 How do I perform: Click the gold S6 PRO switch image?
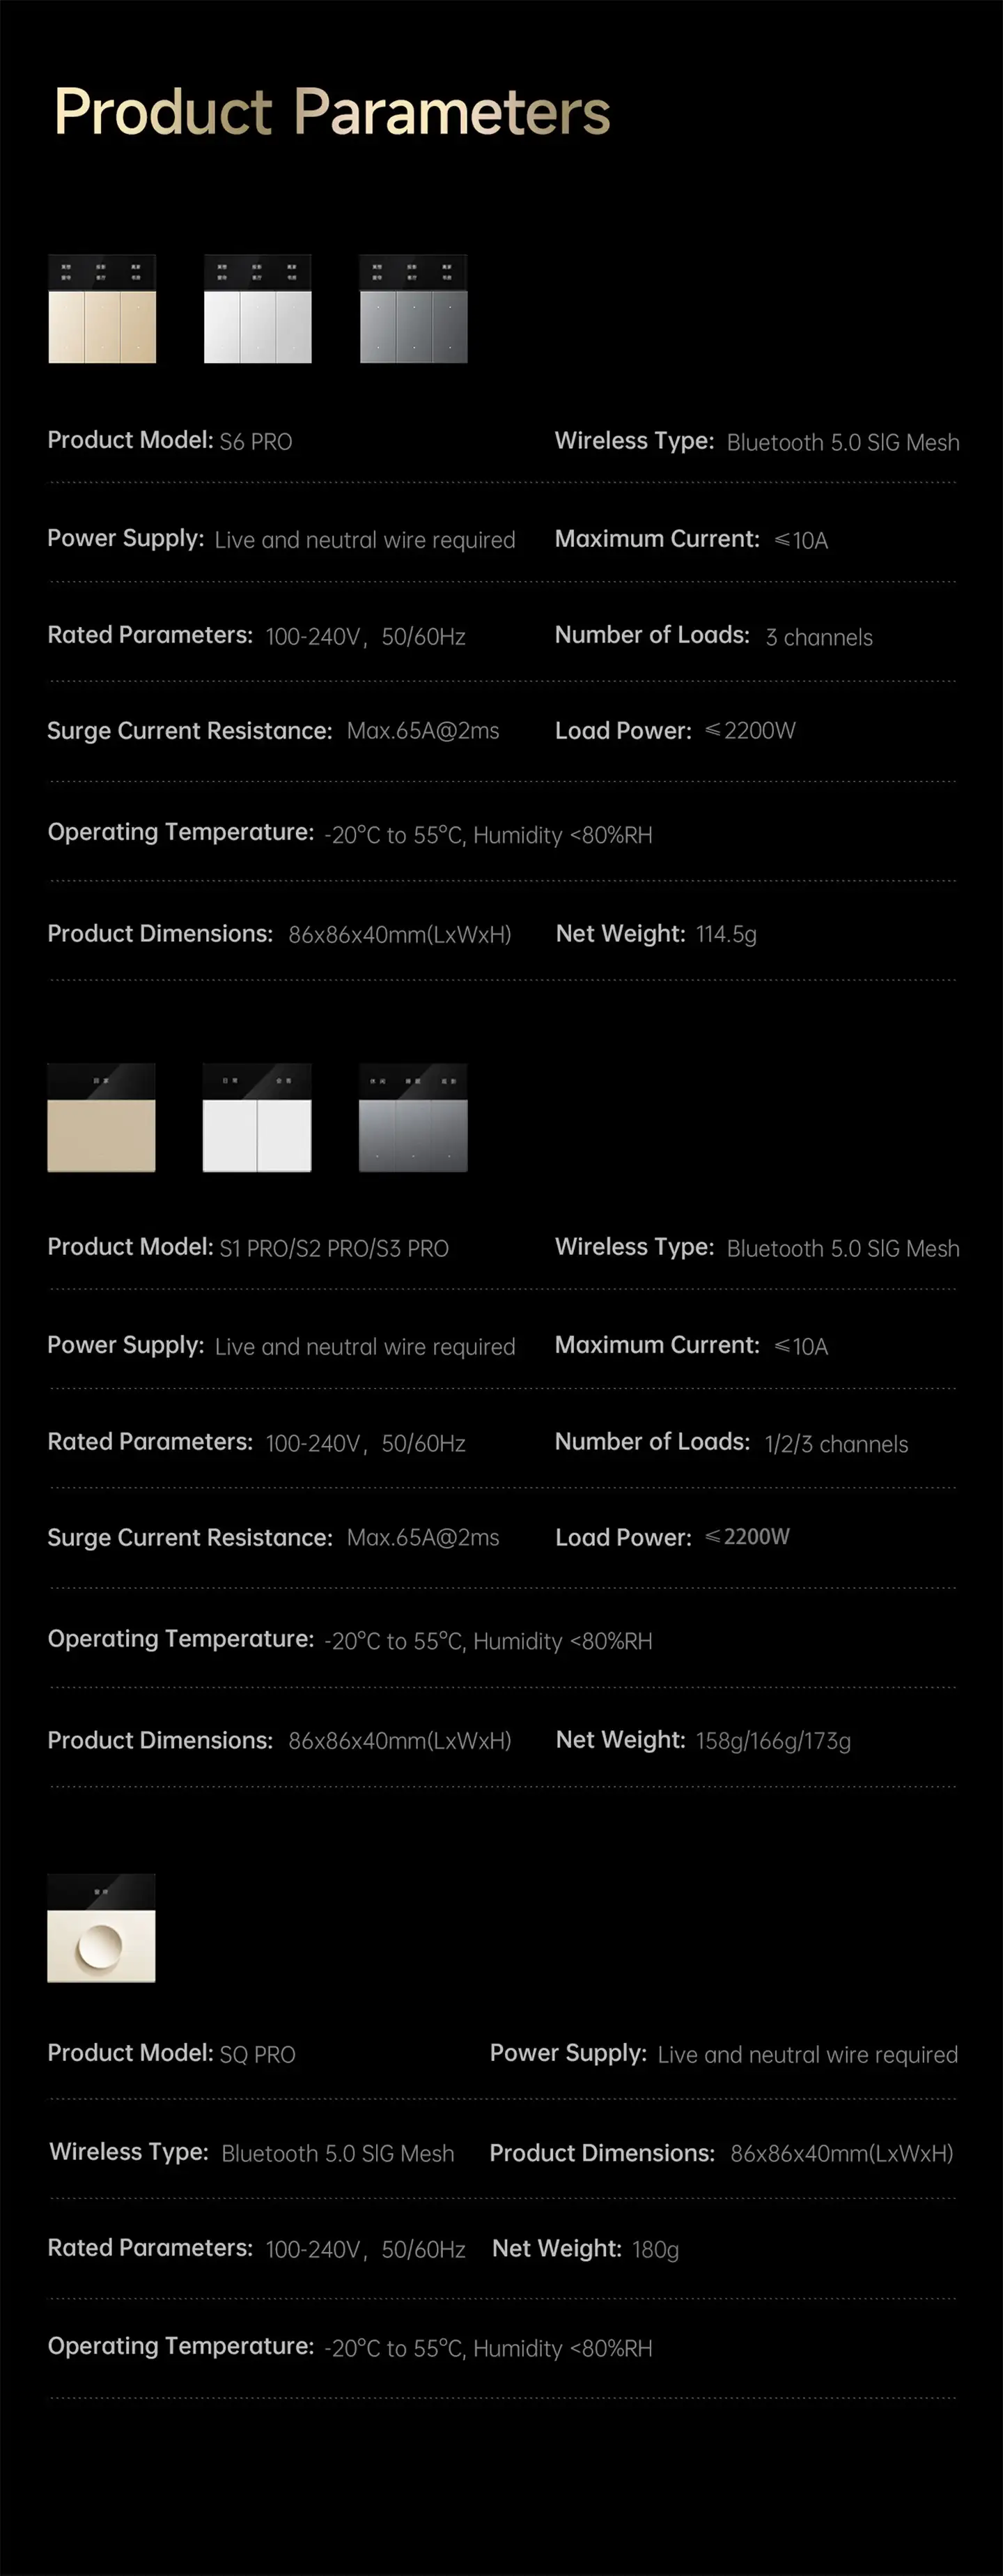pyautogui.click(x=102, y=309)
